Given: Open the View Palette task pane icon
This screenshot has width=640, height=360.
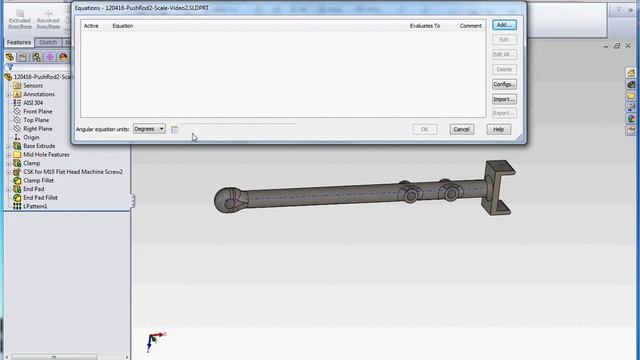Looking at the screenshot, I should 631,107.
